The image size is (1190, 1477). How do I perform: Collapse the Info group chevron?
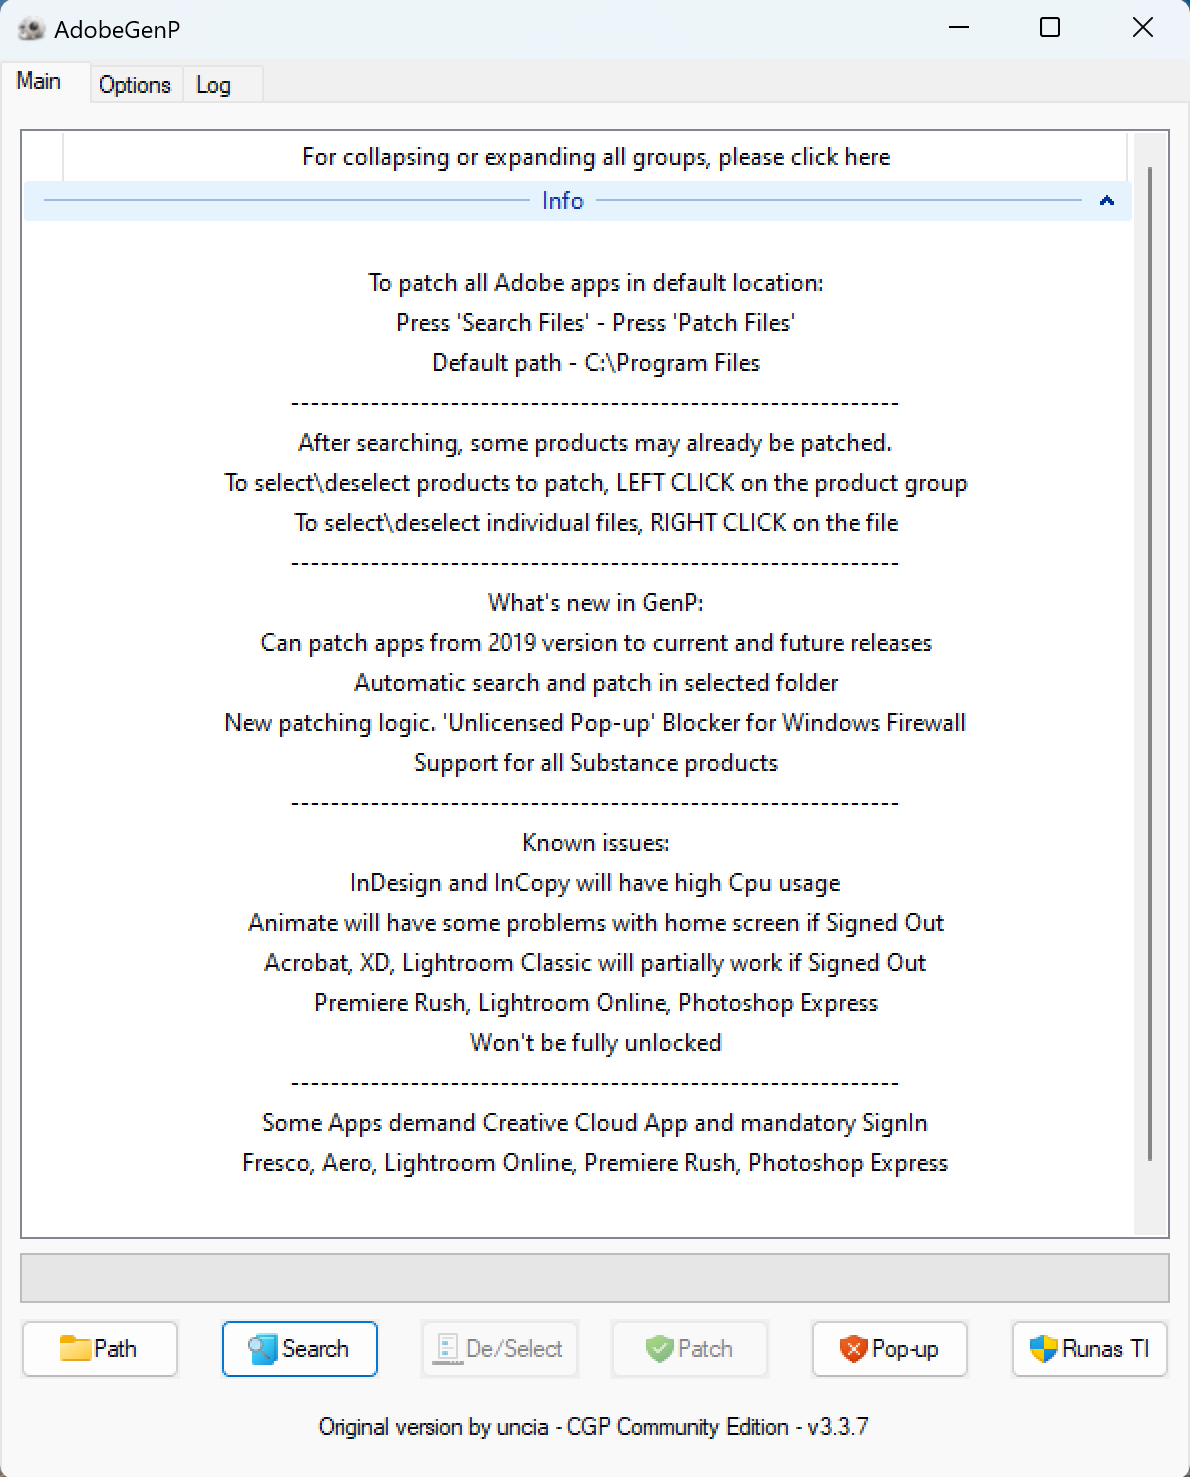1107,201
